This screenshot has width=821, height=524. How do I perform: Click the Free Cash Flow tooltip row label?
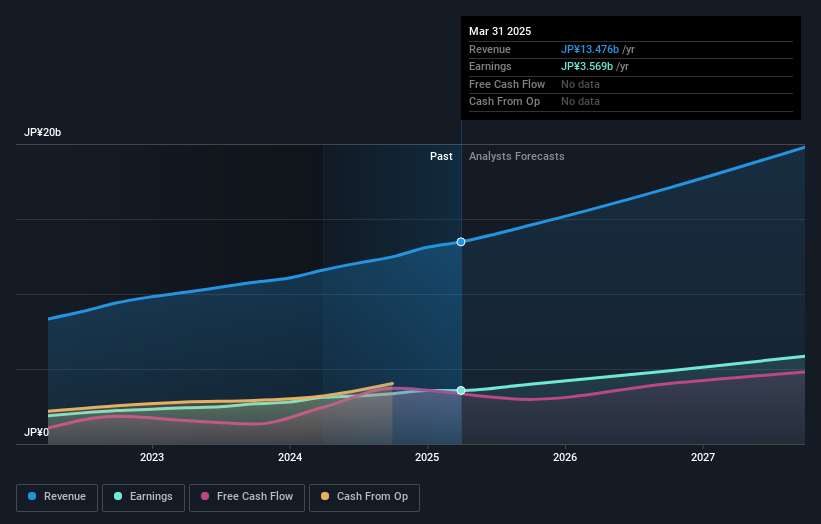[x=507, y=84]
